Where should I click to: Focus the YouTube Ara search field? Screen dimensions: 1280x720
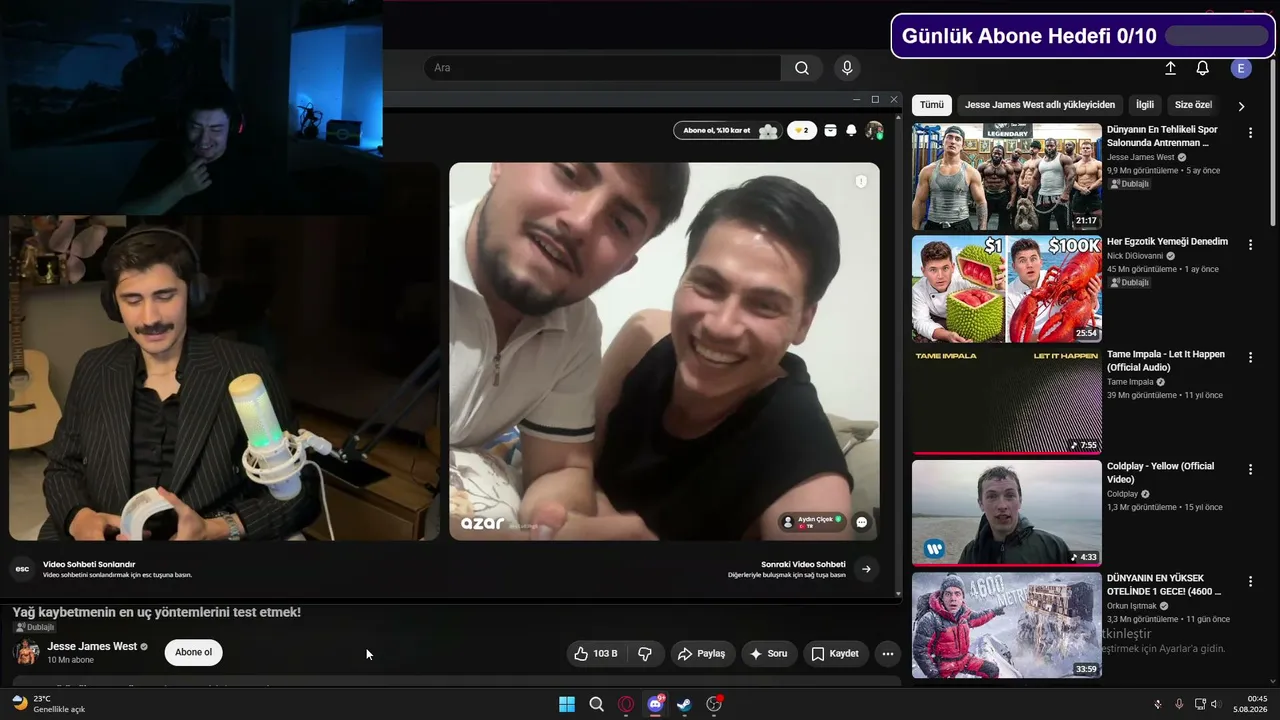(x=603, y=68)
